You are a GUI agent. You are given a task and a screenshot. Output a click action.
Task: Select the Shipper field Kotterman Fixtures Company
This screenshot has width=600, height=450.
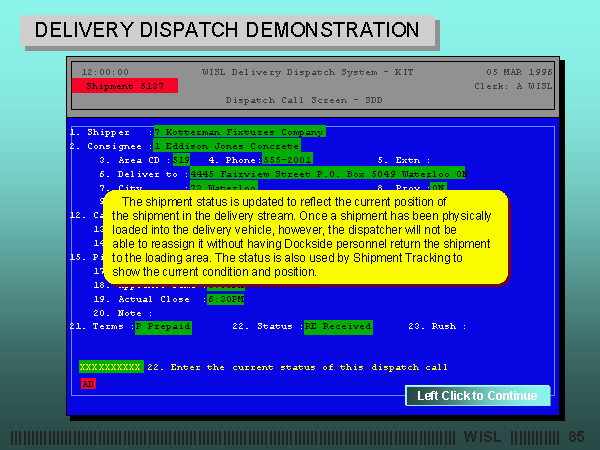tap(238, 131)
